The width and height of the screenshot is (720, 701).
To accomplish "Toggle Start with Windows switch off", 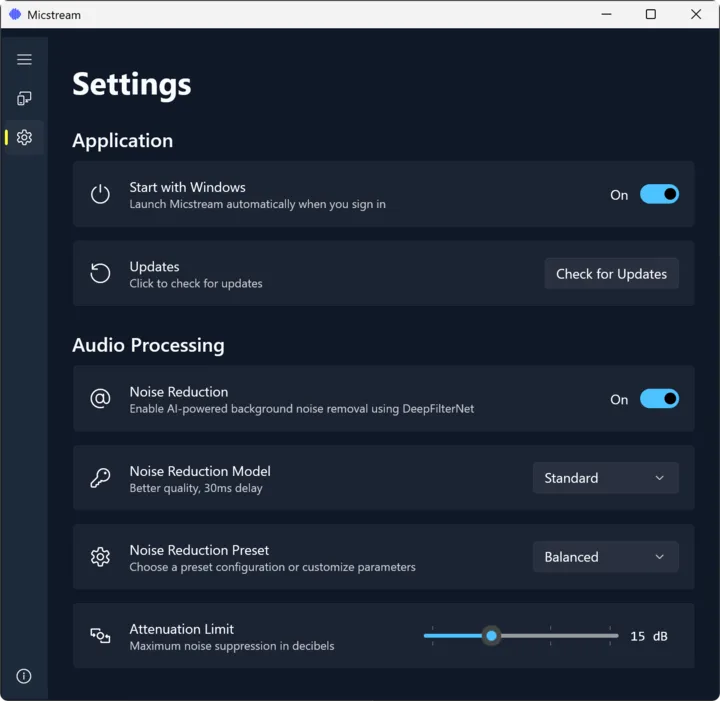I will point(659,194).
